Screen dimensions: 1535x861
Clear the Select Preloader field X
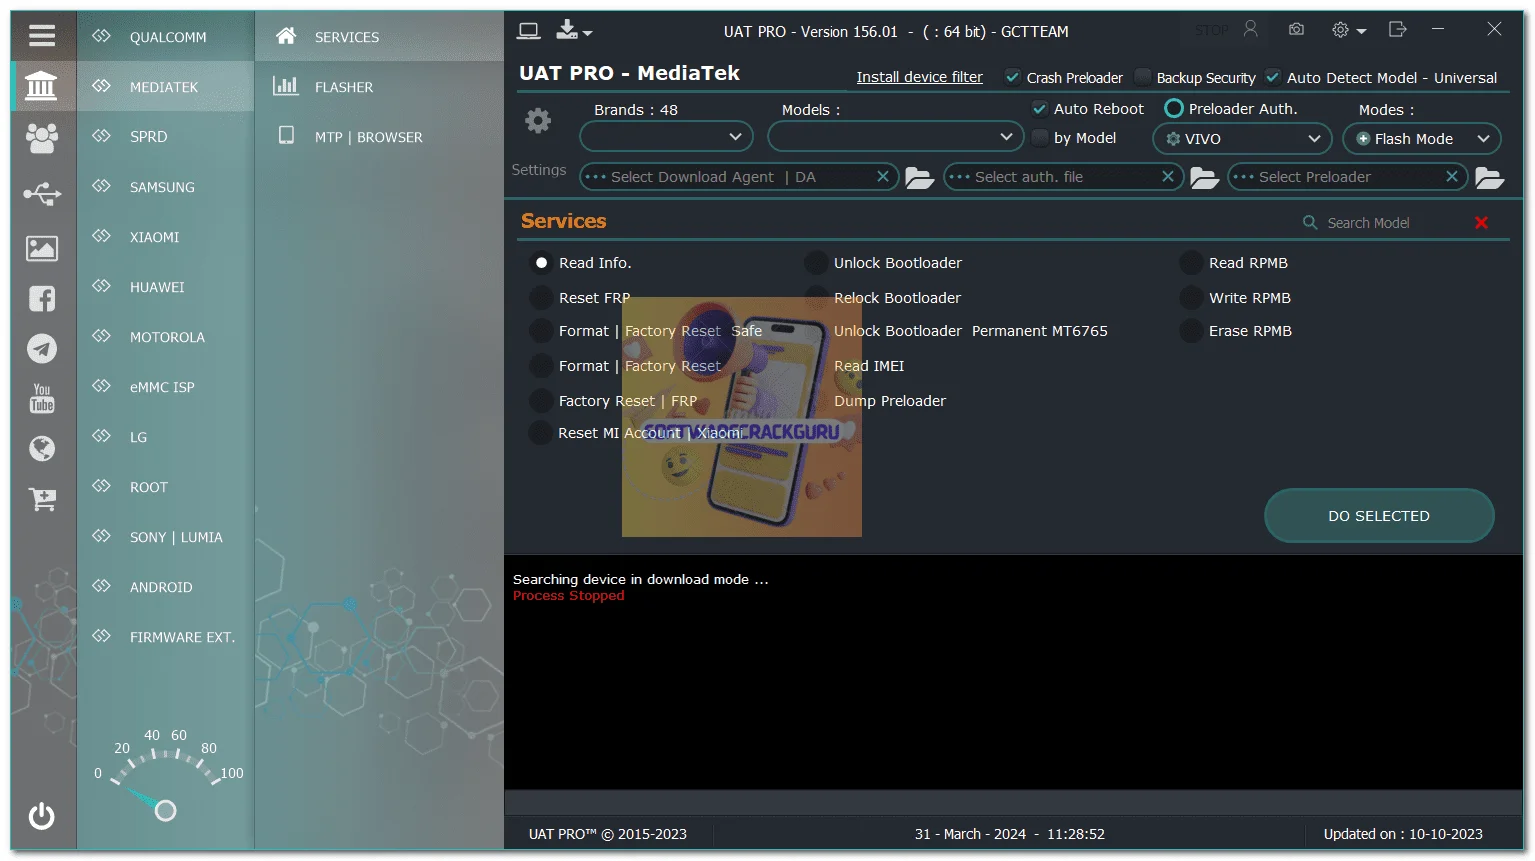(1452, 176)
